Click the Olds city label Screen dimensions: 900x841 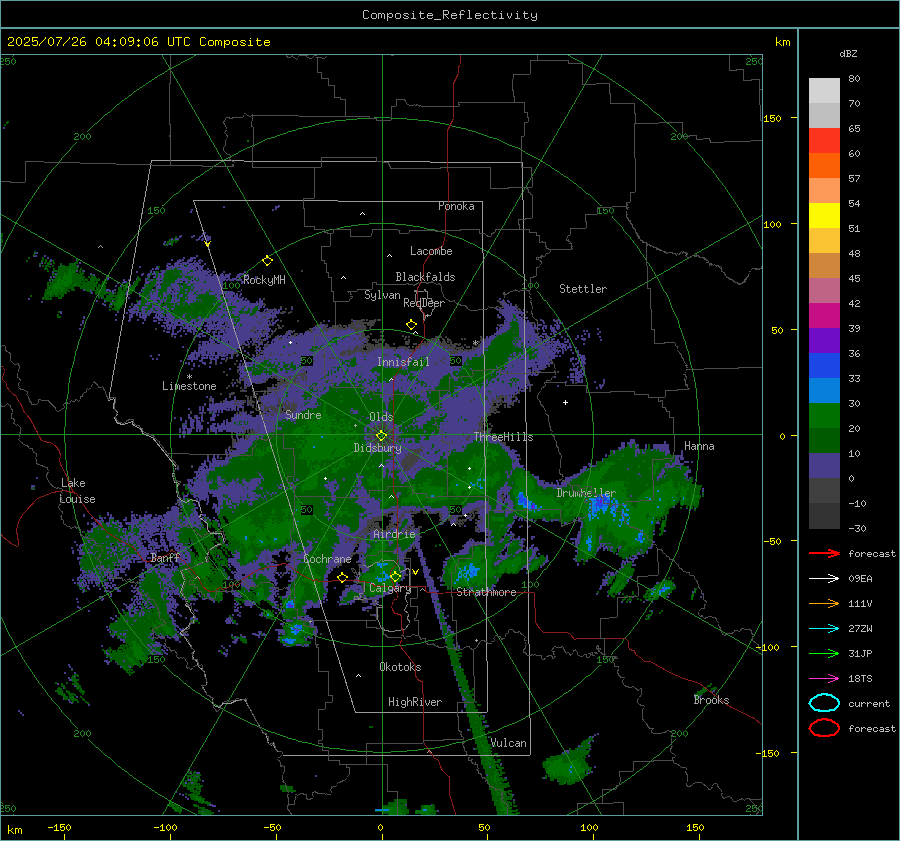381,417
